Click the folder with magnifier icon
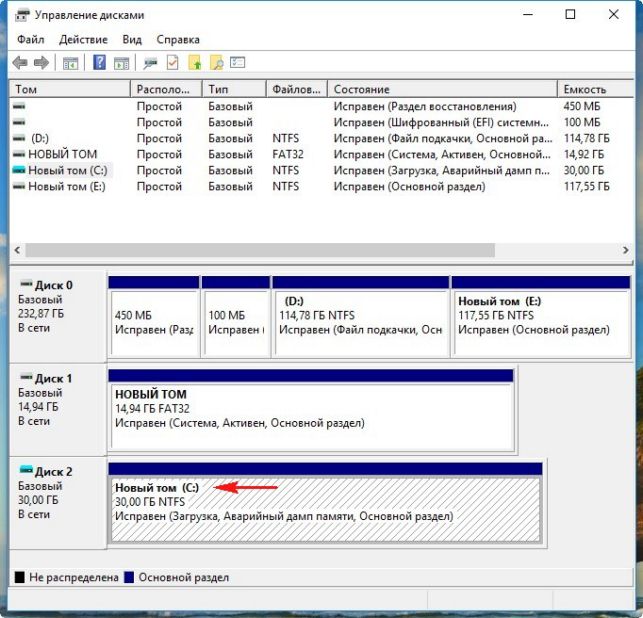643x618 pixels. coord(217,63)
